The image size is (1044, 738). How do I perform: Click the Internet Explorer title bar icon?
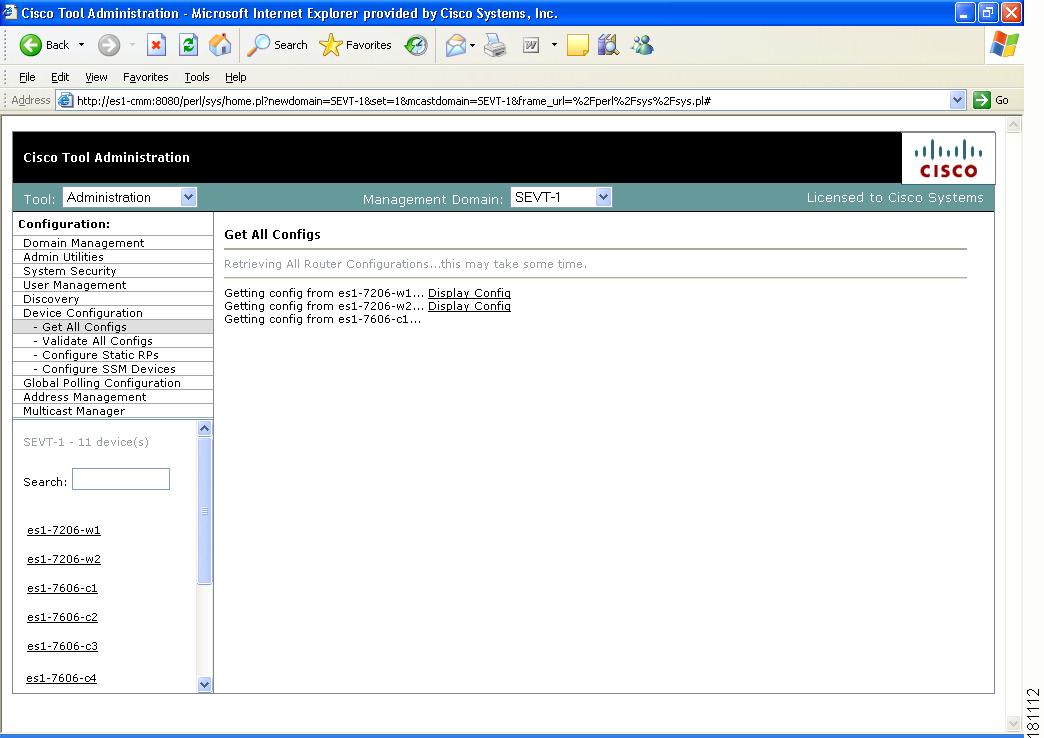[x=9, y=13]
